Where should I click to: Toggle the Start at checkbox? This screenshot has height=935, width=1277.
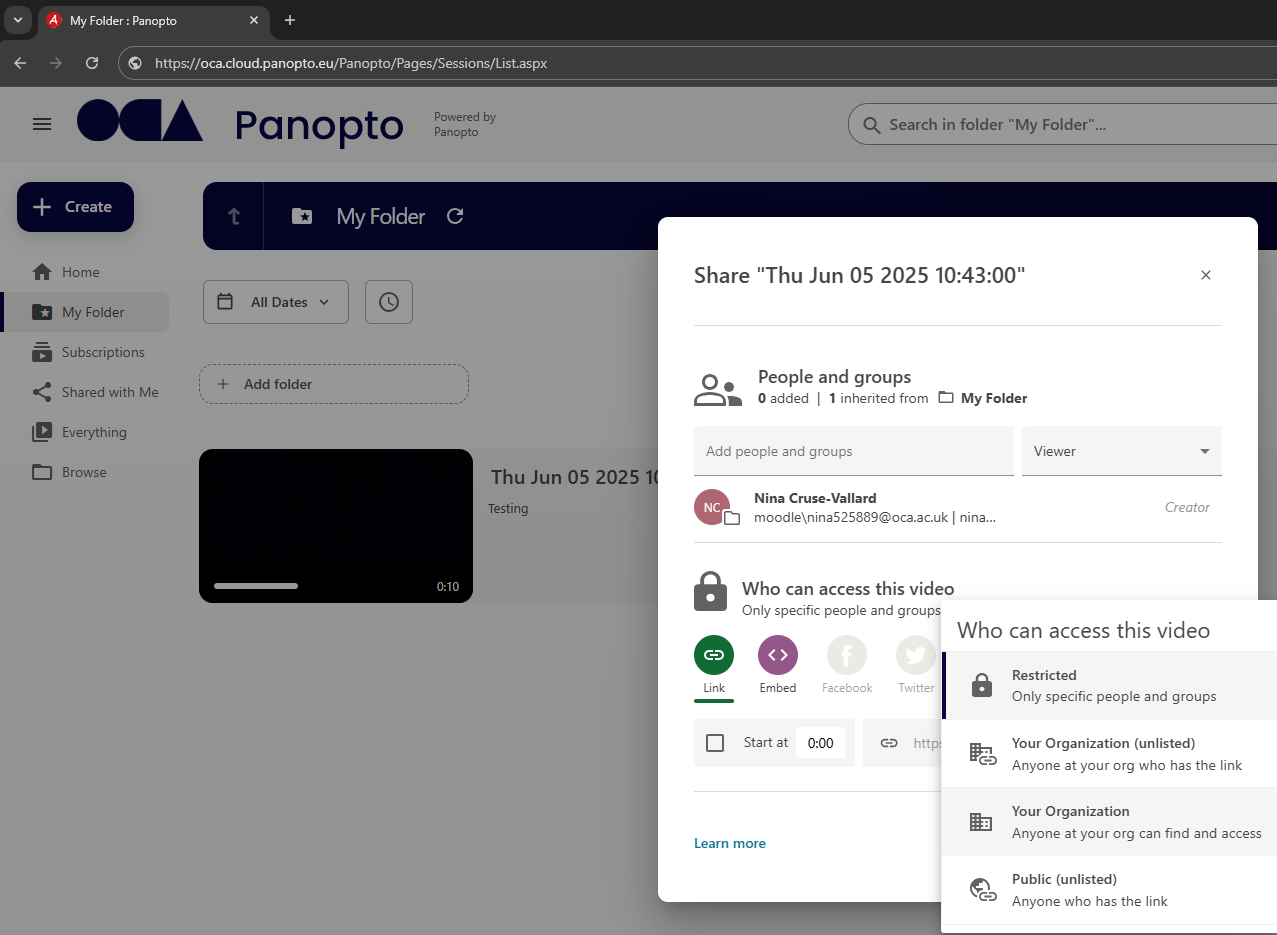[x=715, y=743]
